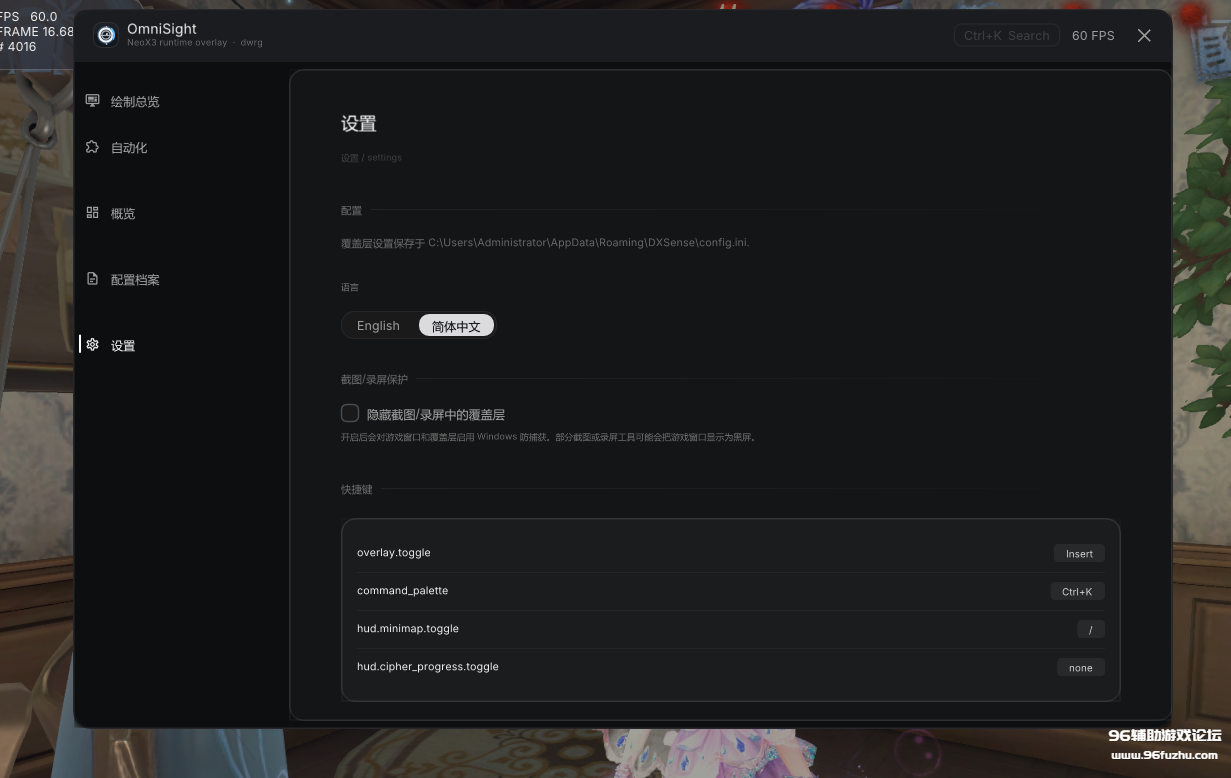Click the overlay.toggle shortcut row
This screenshot has height=778, width=1231.
pyautogui.click(x=731, y=553)
